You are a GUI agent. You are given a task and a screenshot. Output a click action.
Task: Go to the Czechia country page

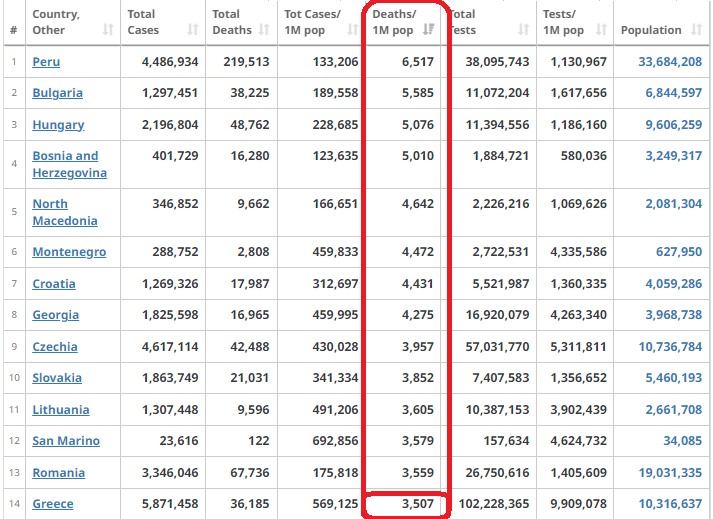tap(54, 347)
